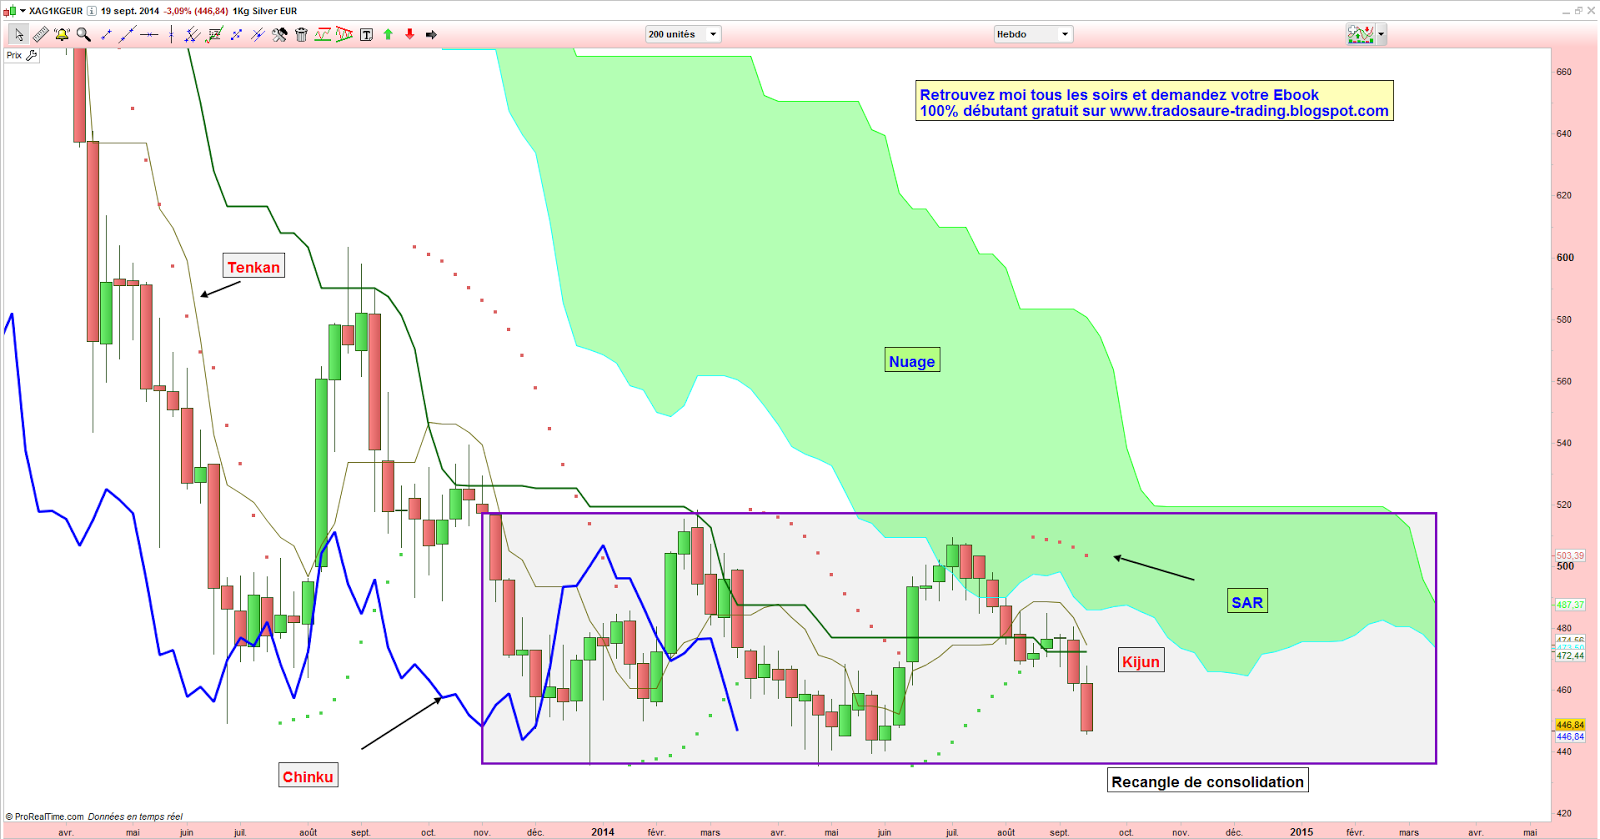The image size is (1600, 839).
Task: Click the 19 sept. 2014 date text
Action: pyautogui.click(x=130, y=11)
